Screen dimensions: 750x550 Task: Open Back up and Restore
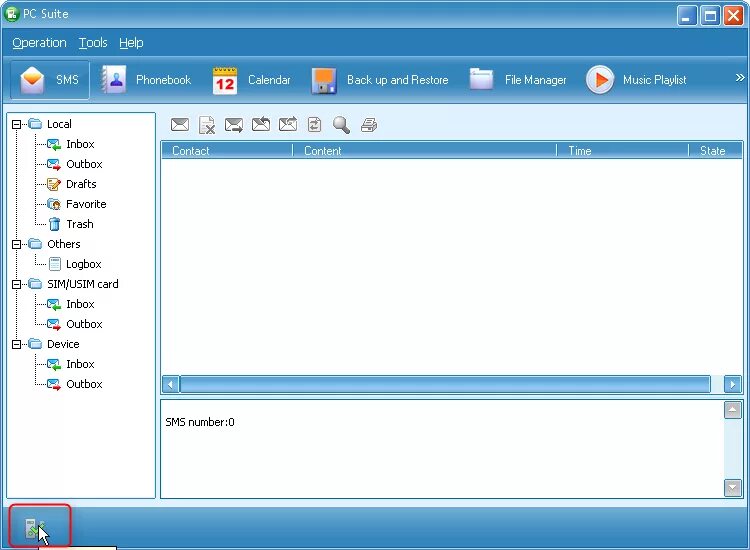click(x=380, y=80)
